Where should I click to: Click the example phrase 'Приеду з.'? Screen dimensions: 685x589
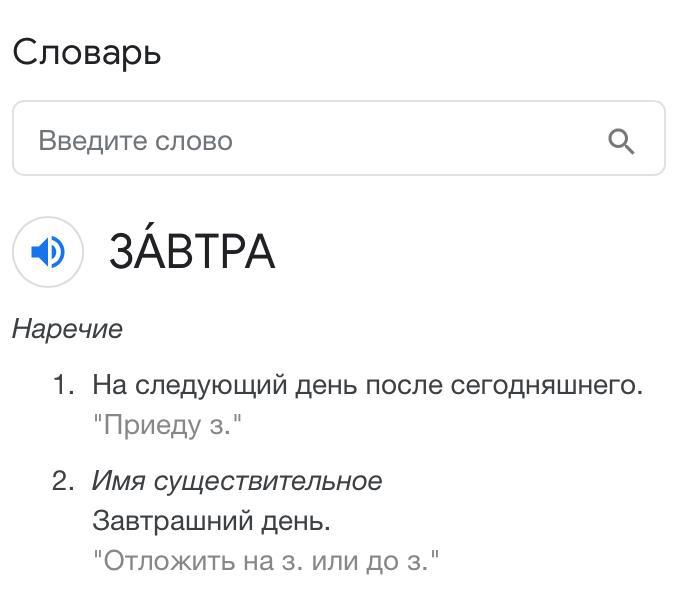[x=168, y=425]
